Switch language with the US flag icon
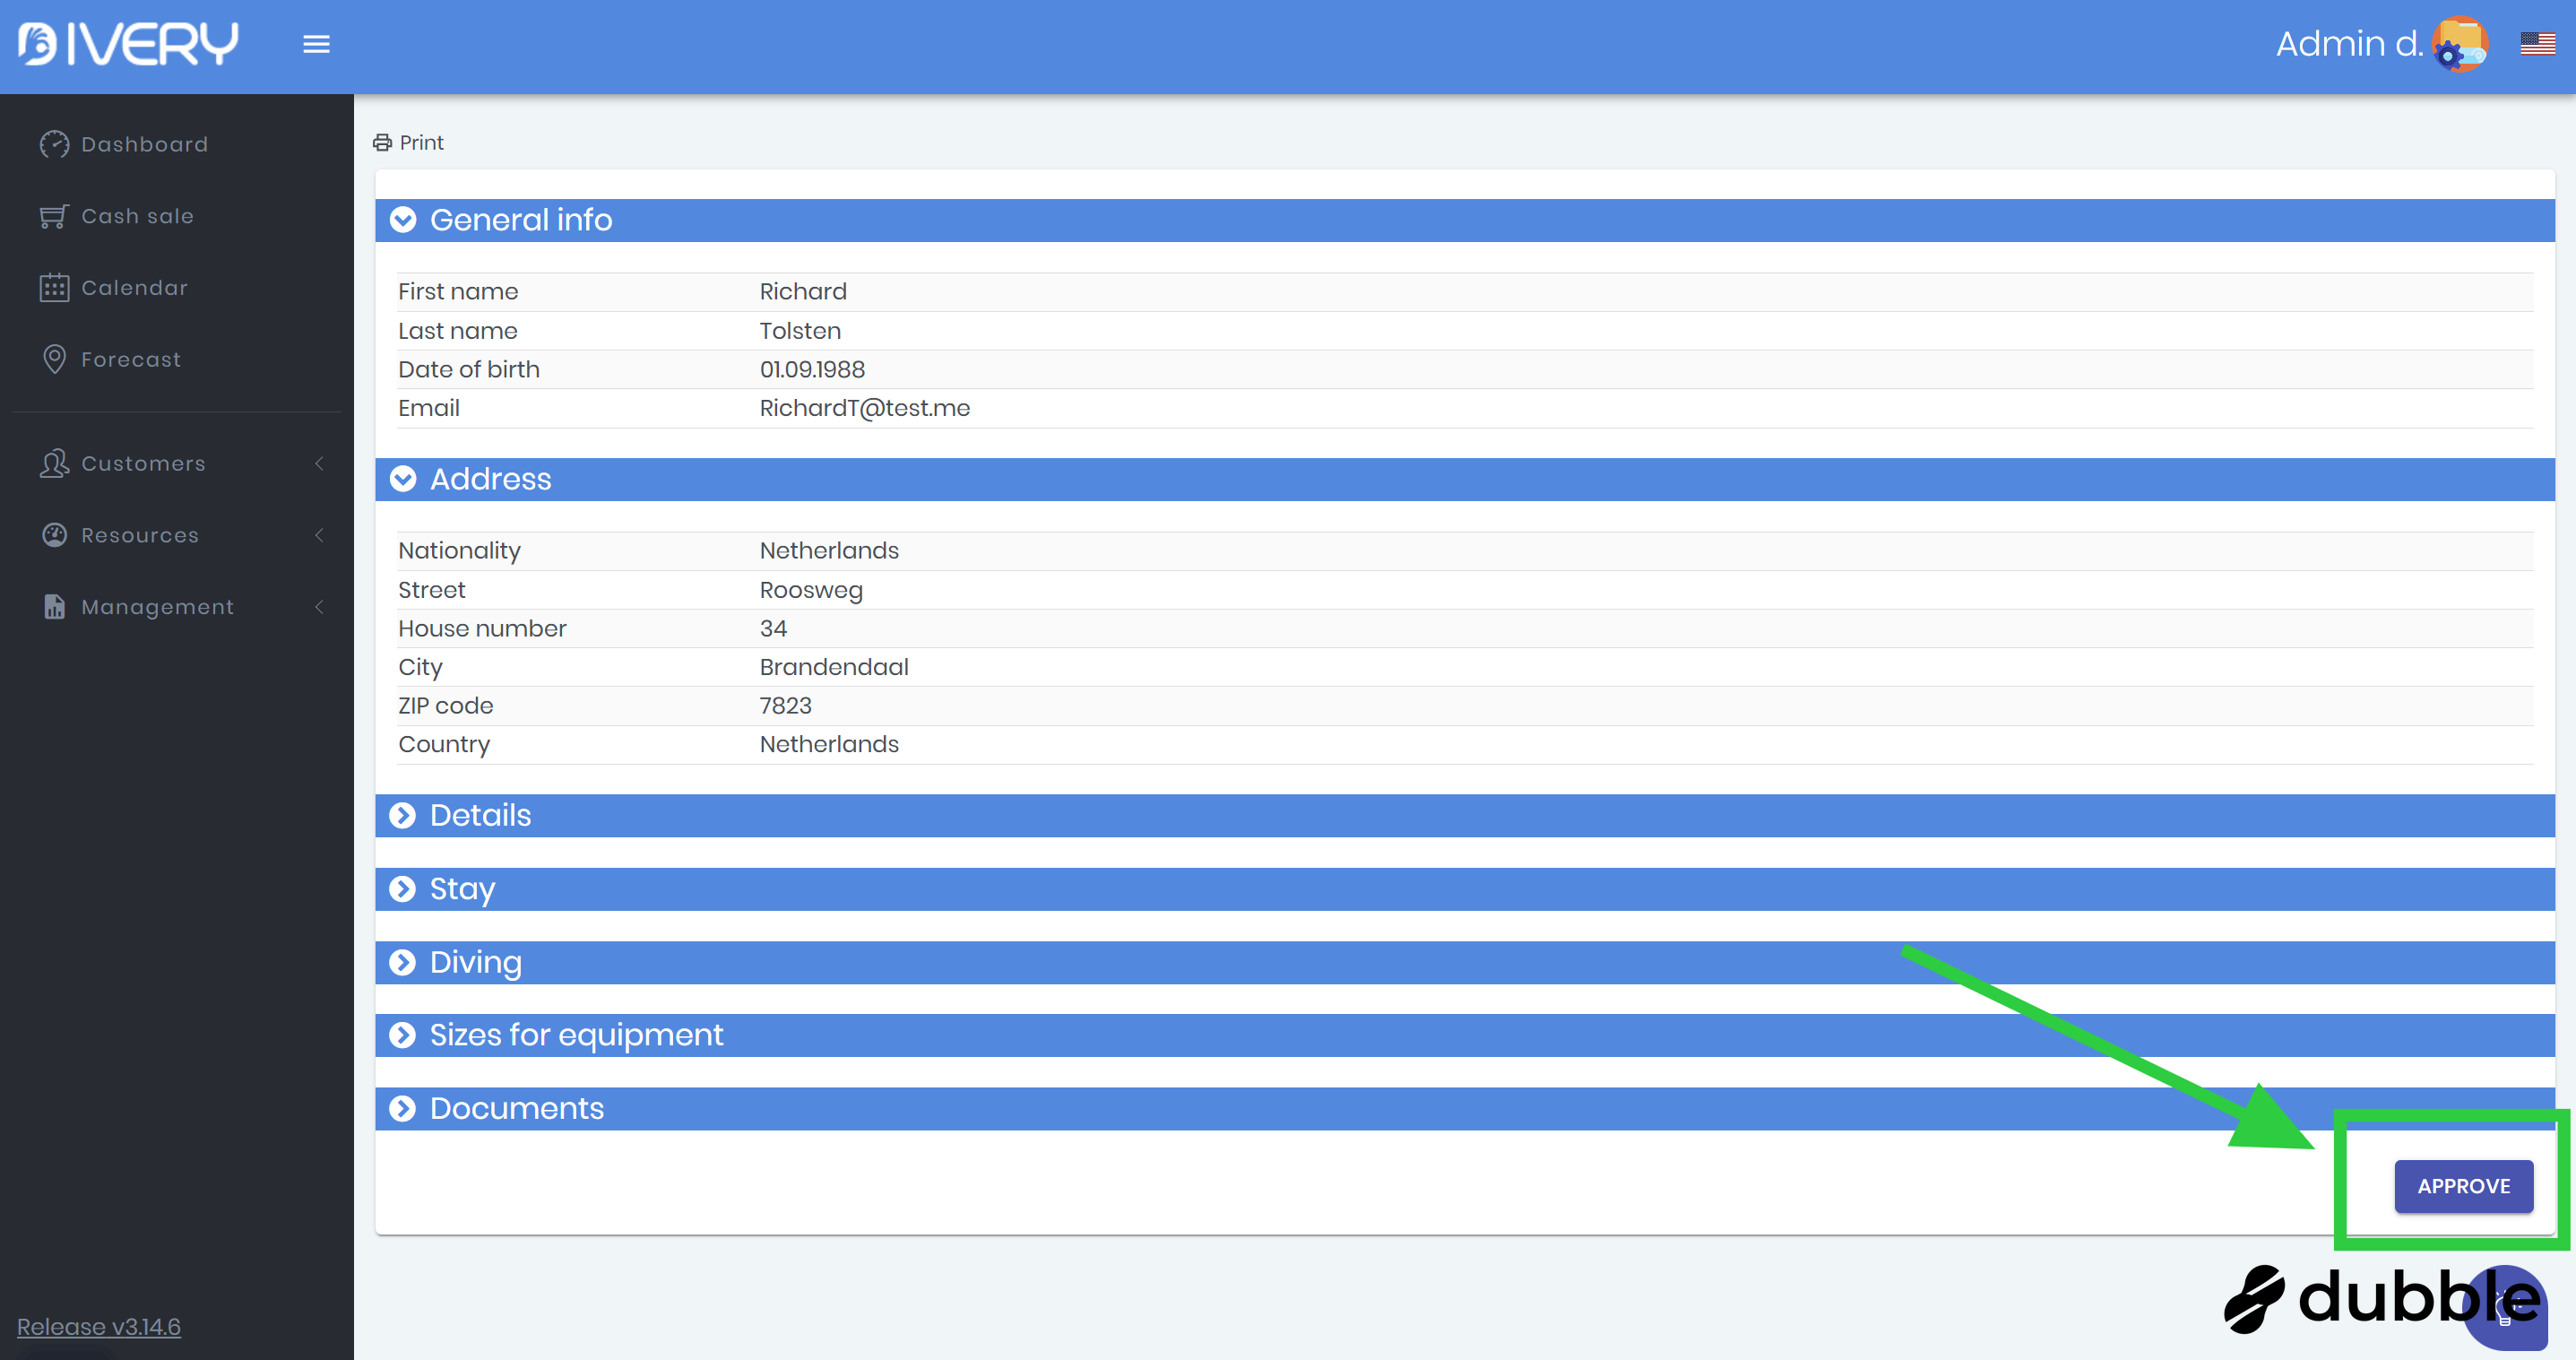The image size is (2576, 1360). click(x=2537, y=44)
